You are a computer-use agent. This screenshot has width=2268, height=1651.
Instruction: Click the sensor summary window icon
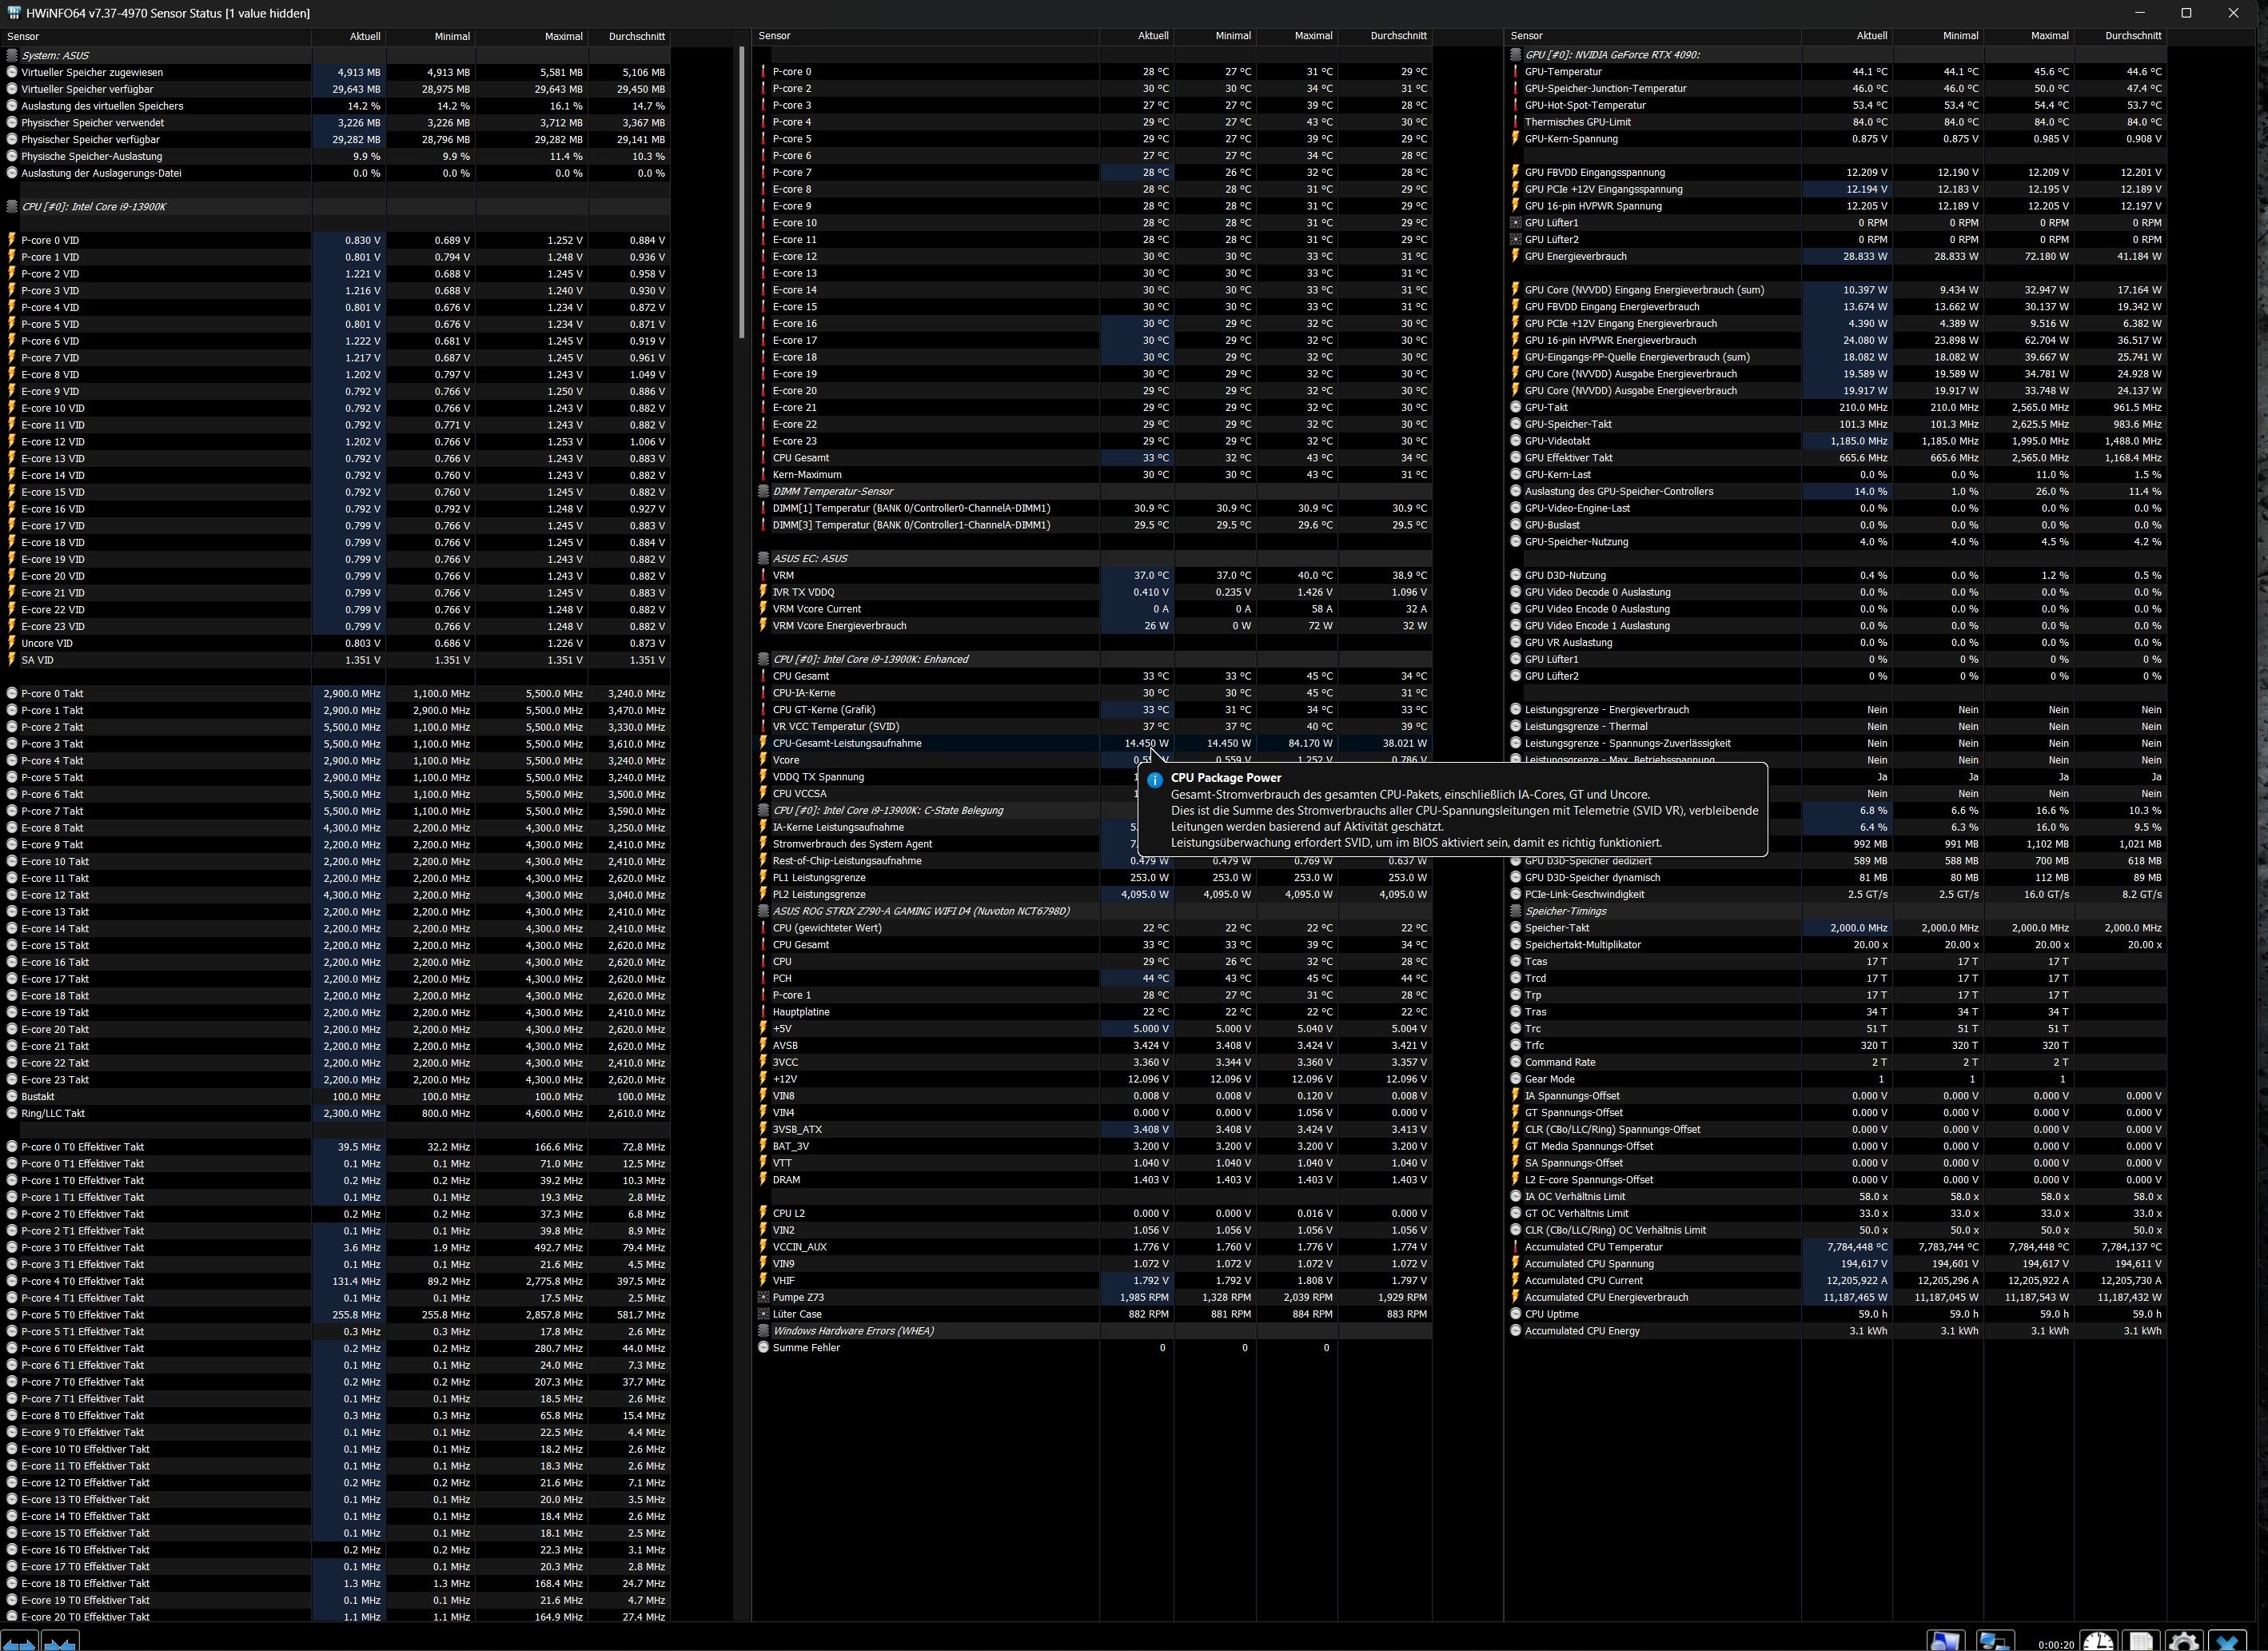(1946, 1642)
